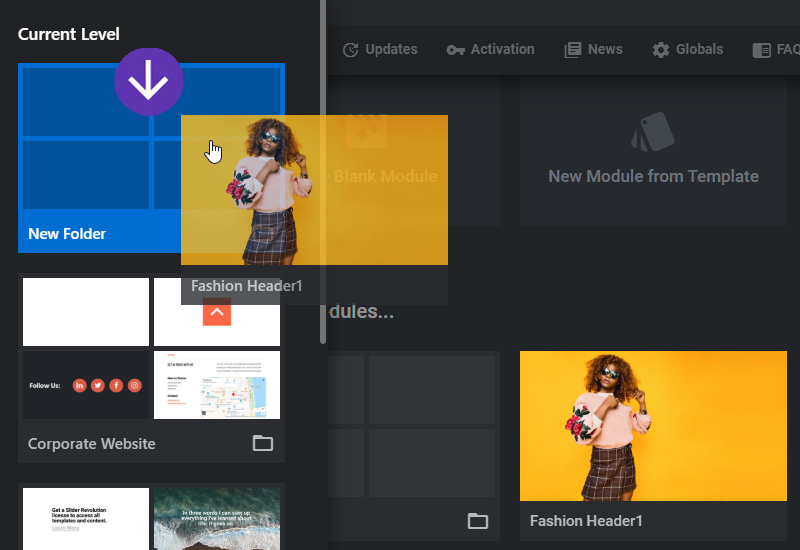The height and width of the screenshot is (550, 800).
Task: Click New Module from Template card
Action: point(653,151)
